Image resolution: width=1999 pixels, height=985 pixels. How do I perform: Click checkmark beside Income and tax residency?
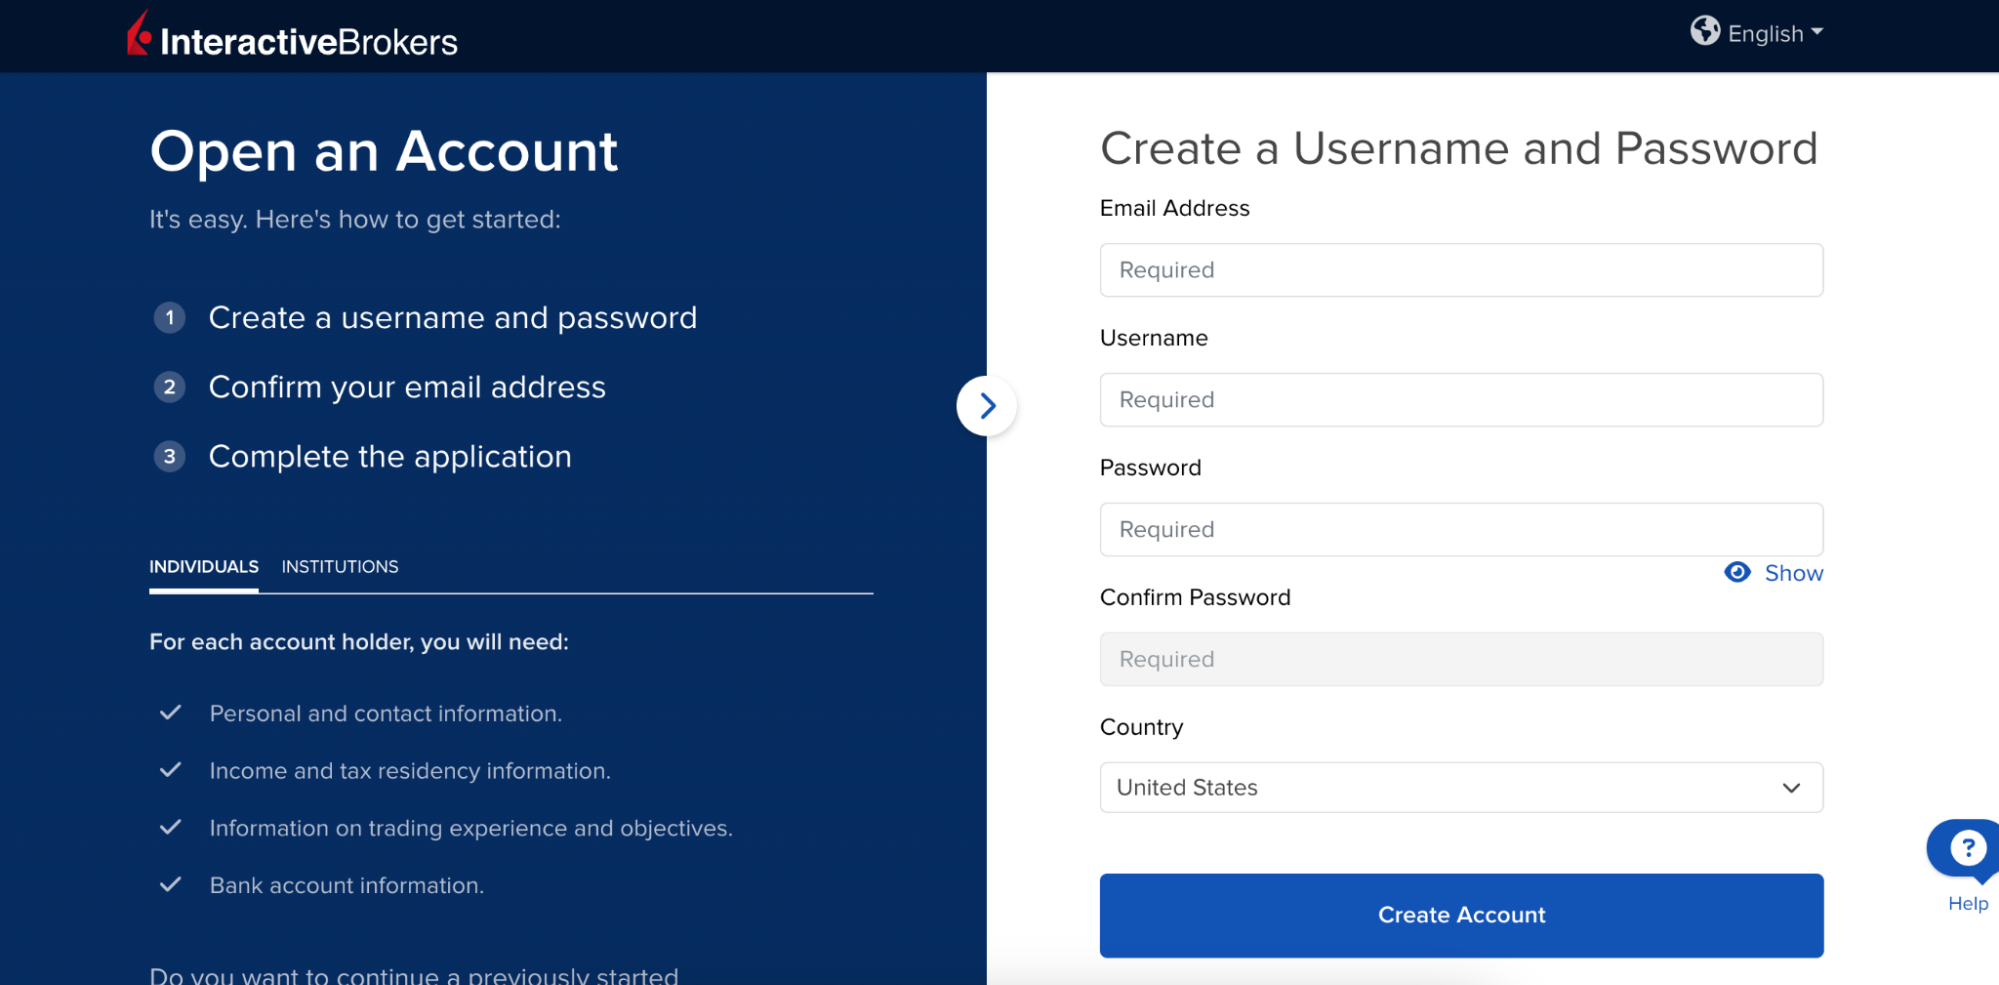171,770
